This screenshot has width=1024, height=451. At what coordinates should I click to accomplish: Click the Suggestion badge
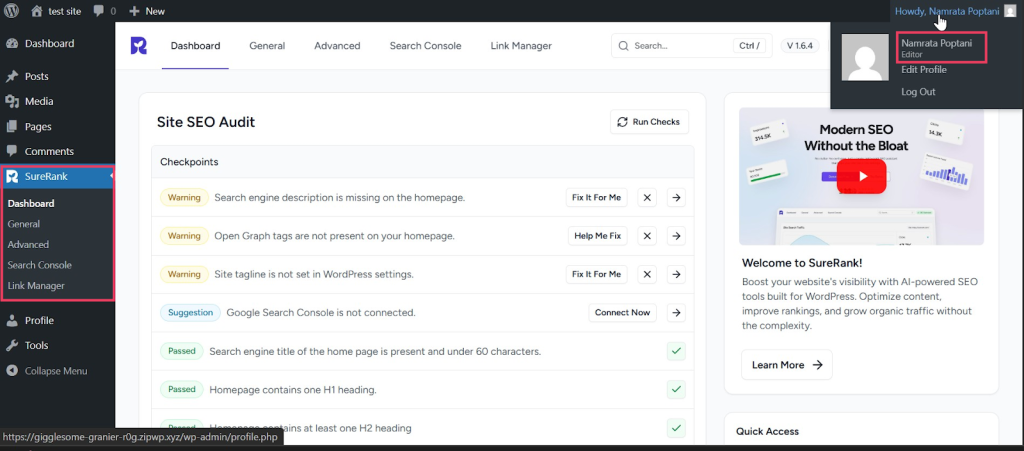(x=191, y=313)
